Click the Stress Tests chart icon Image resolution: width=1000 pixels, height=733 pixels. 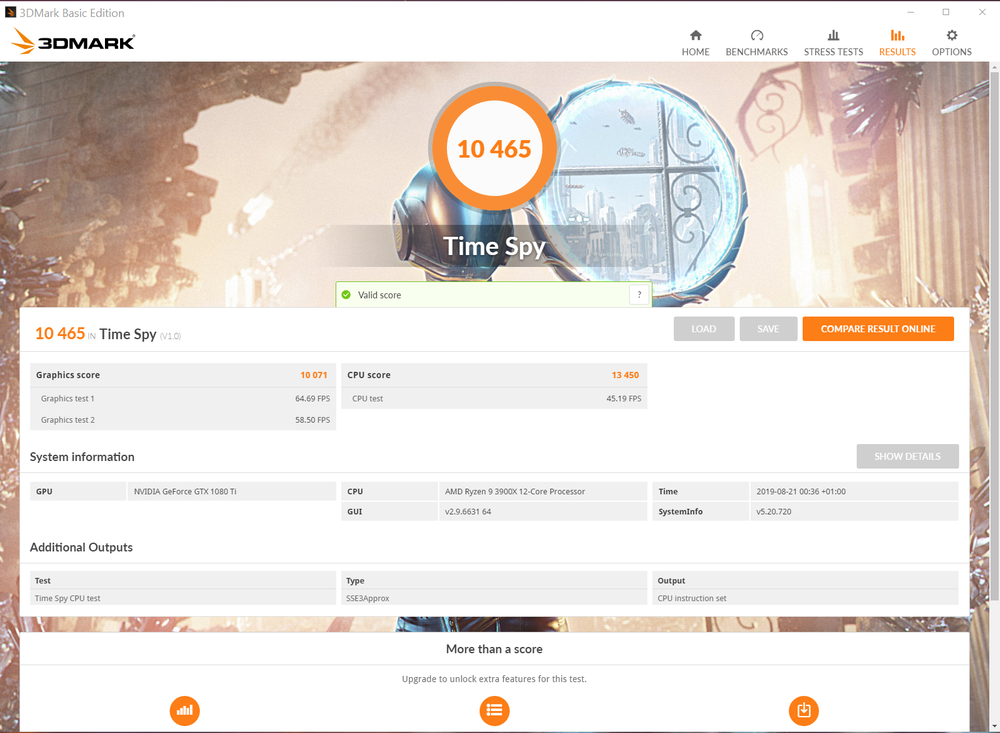(833, 35)
